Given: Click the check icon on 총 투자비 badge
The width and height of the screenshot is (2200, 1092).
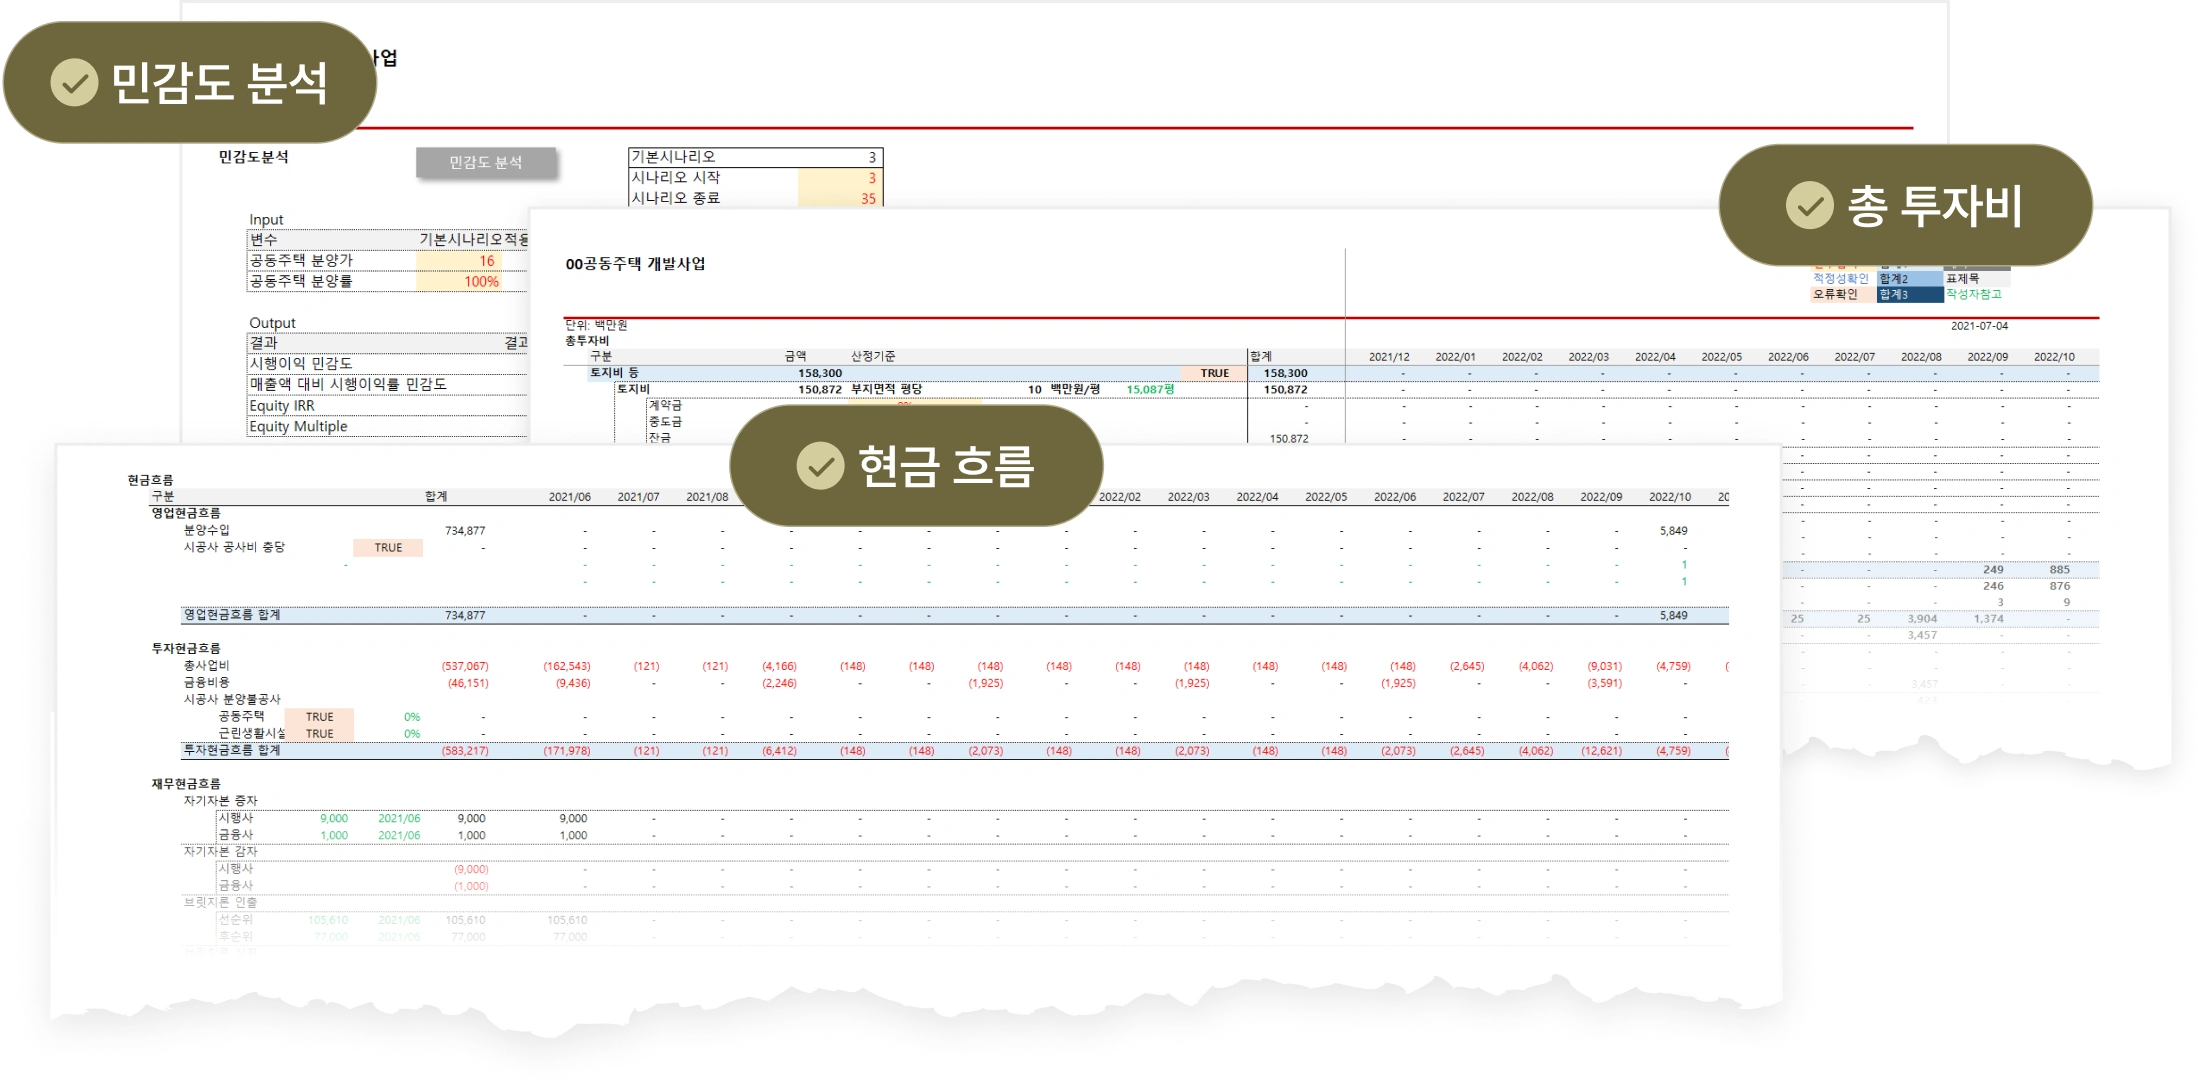Looking at the screenshot, I should pyautogui.click(x=1809, y=205).
